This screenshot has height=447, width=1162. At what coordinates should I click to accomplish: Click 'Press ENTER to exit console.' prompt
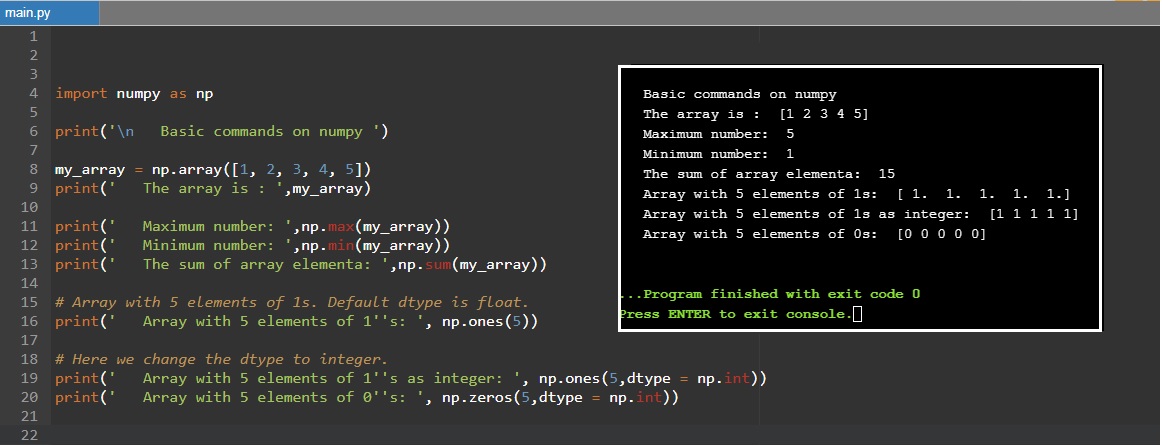click(x=736, y=314)
